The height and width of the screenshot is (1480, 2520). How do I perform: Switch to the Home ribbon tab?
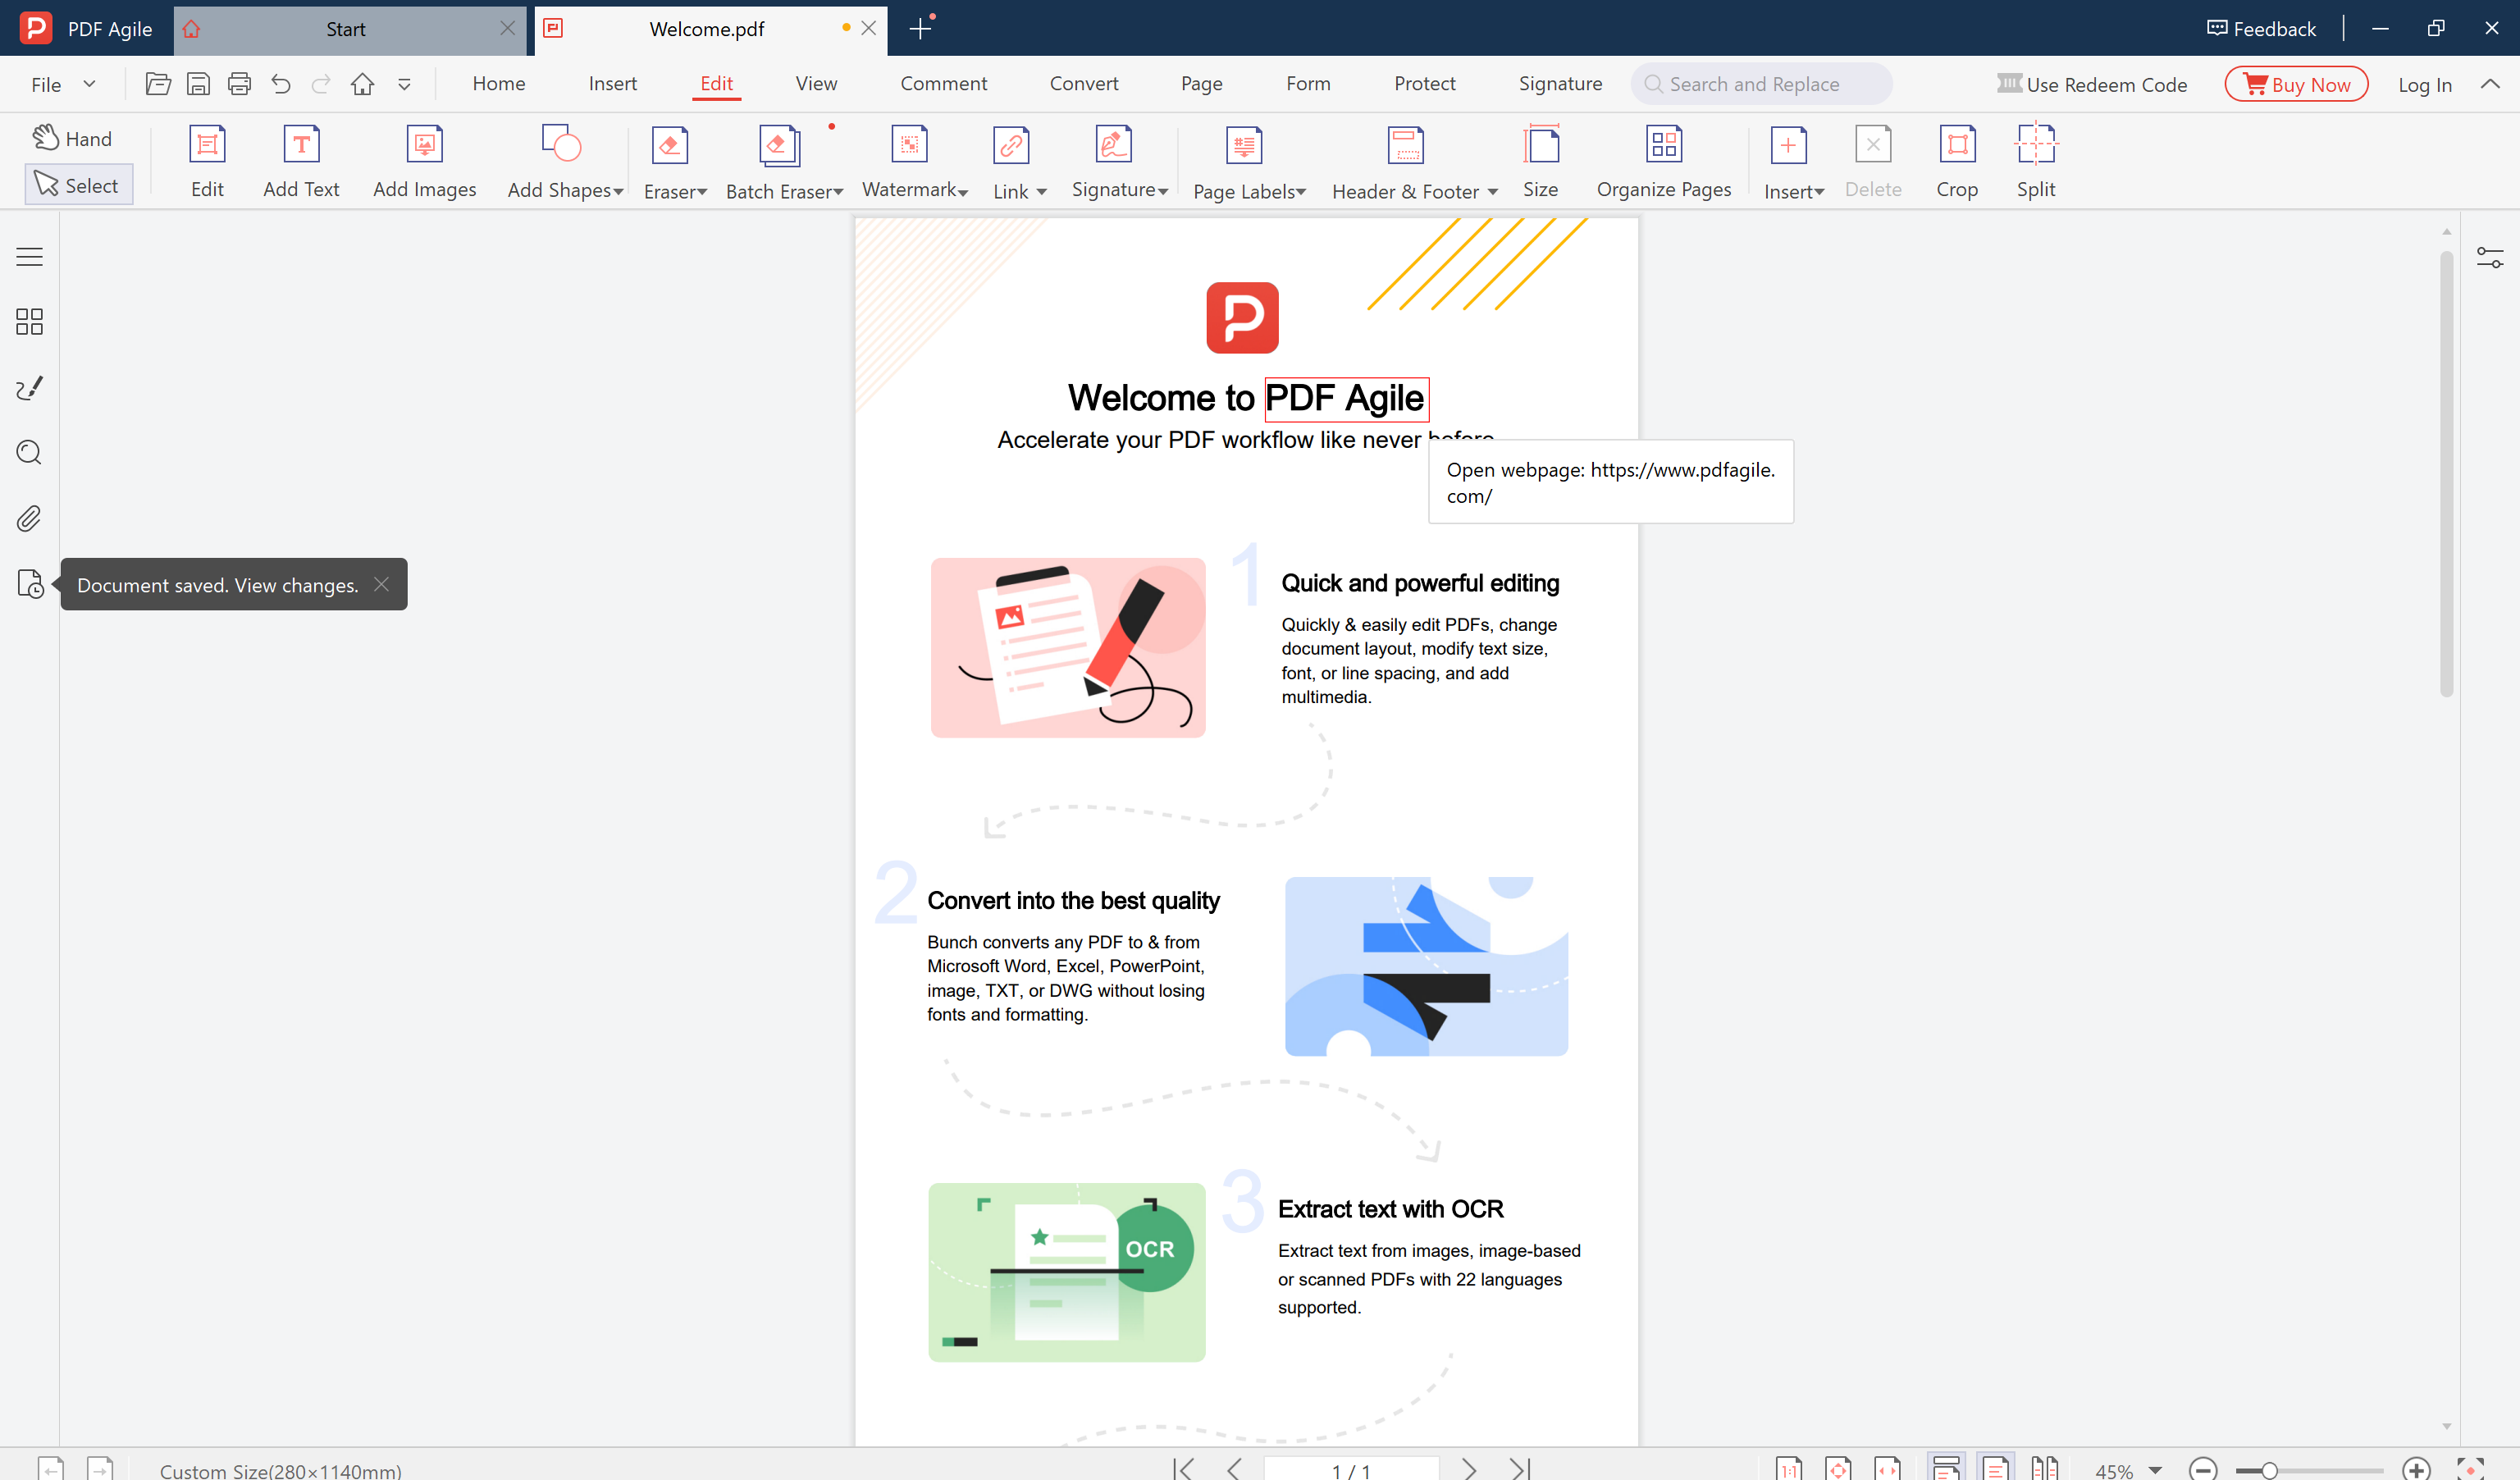pos(498,83)
